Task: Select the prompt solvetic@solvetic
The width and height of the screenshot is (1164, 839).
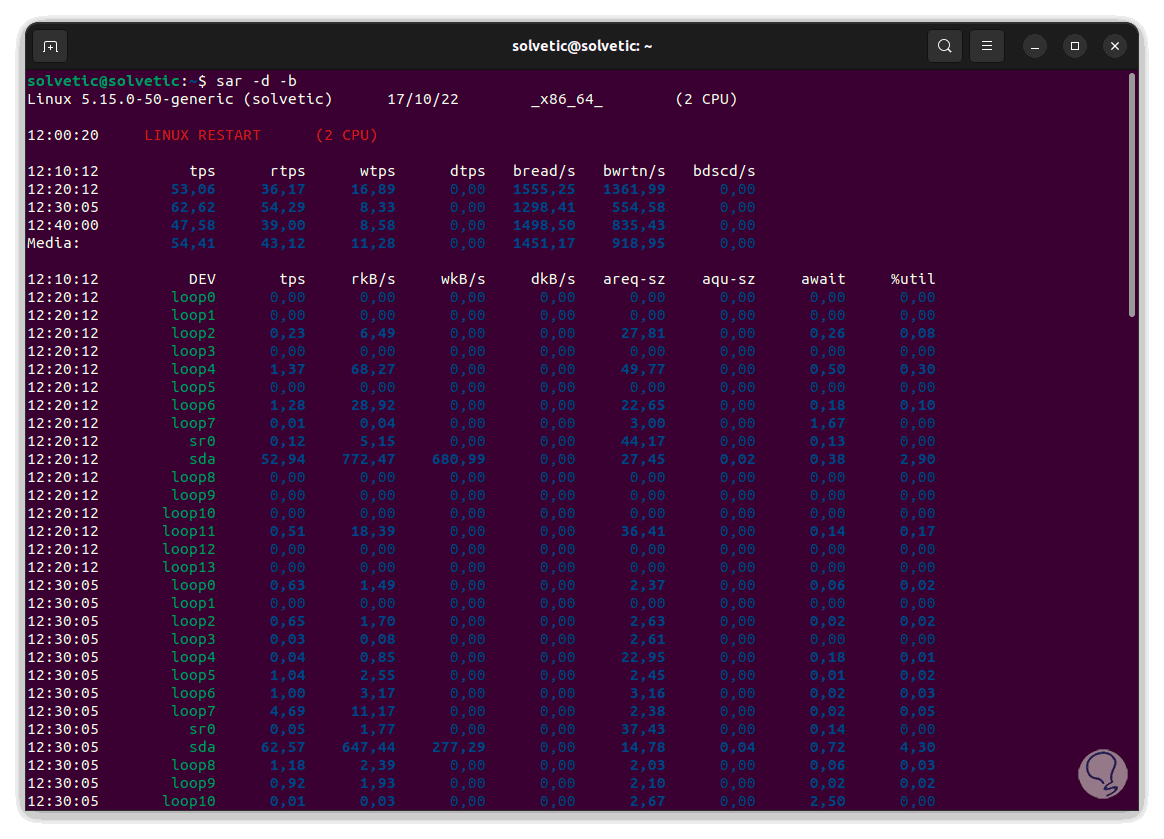Action: tap(103, 81)
